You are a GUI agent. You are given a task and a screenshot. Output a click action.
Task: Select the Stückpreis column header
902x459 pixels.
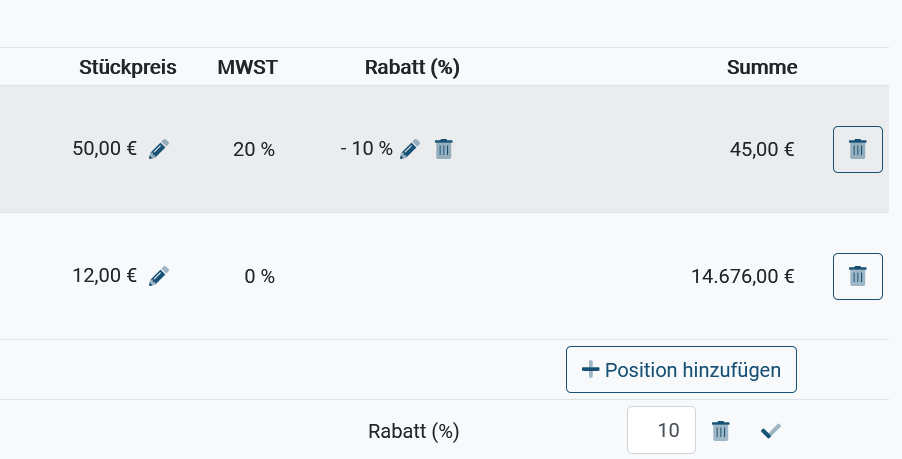128,67
